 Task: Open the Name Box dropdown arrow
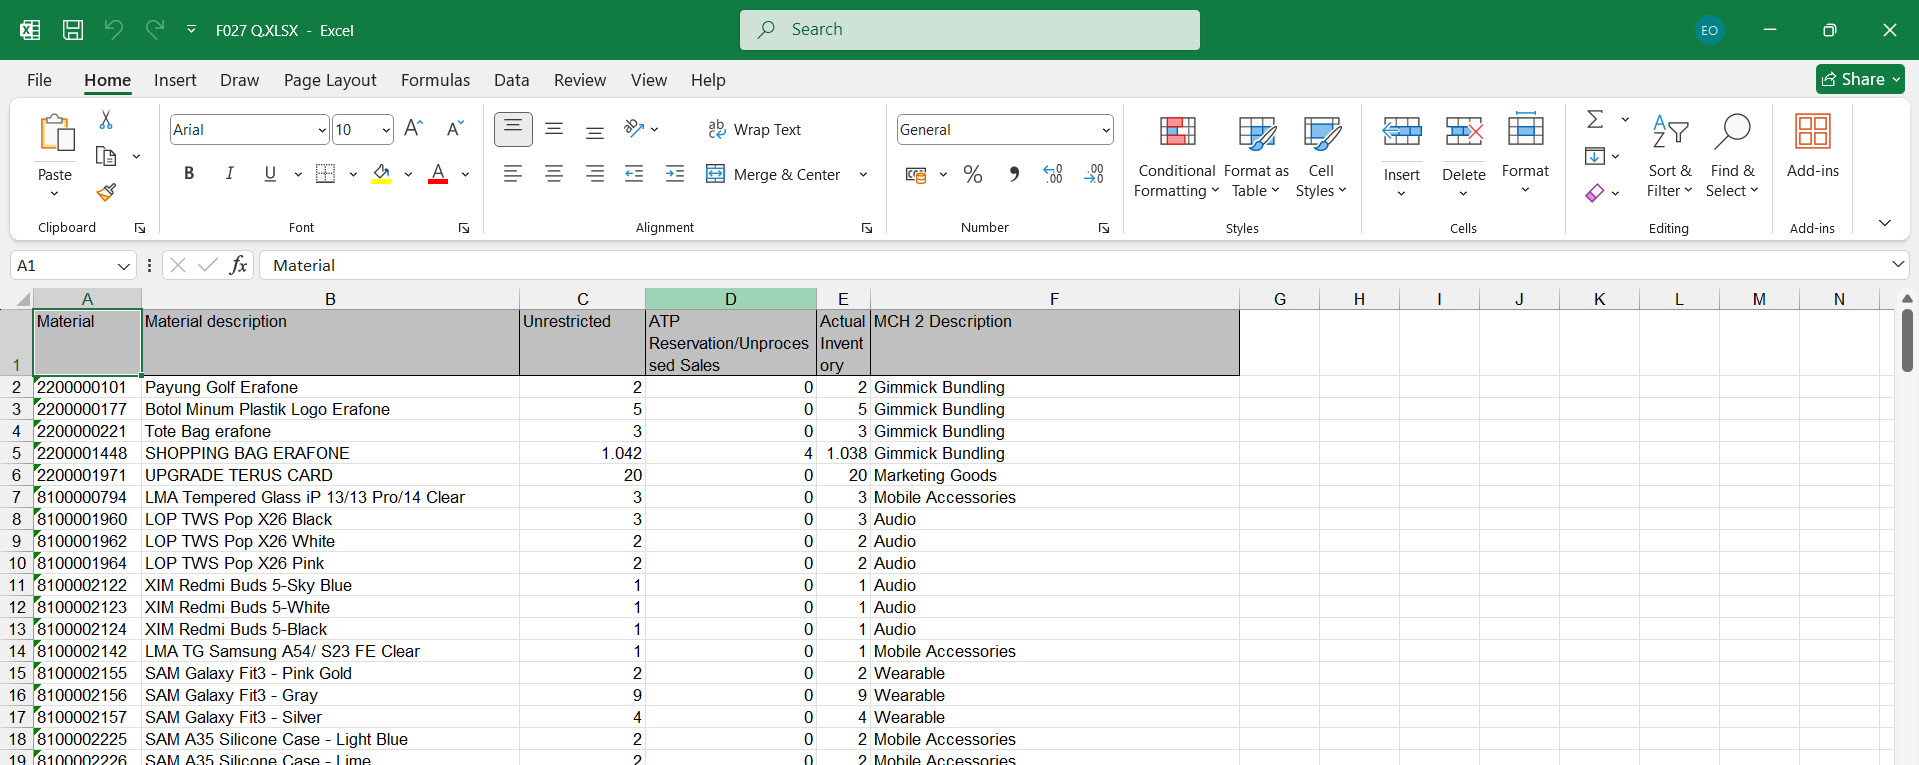click(123, 266)
